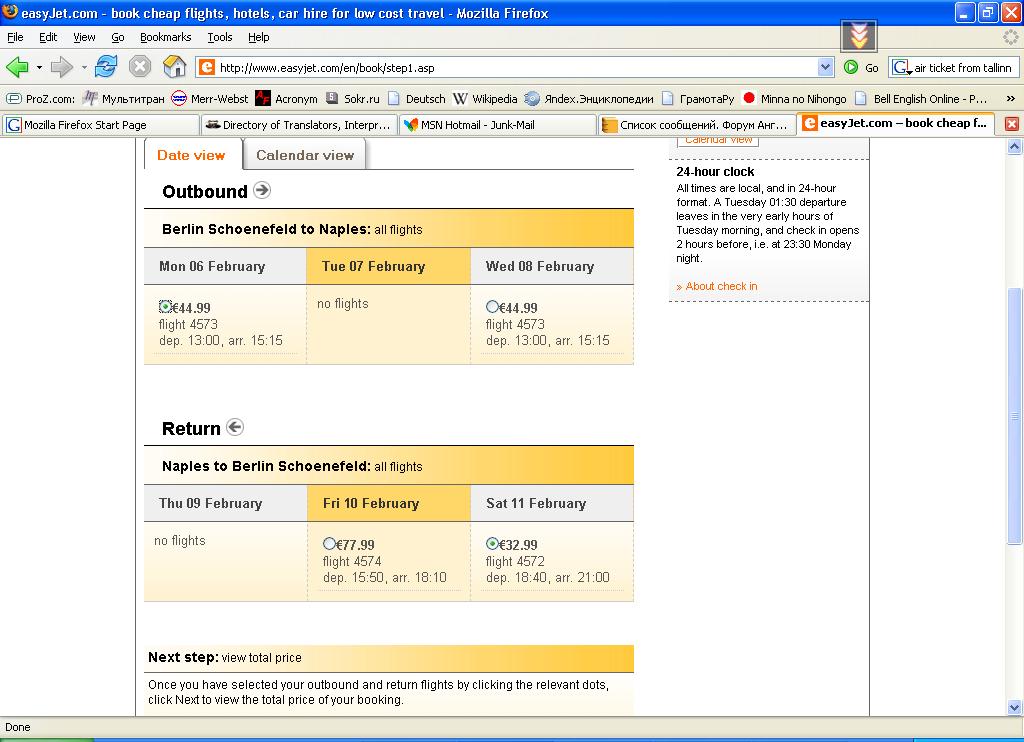Click the Mon 06 February outbound date header
Viewport: 1024px width, 742px height.
[x=225, y=266]
